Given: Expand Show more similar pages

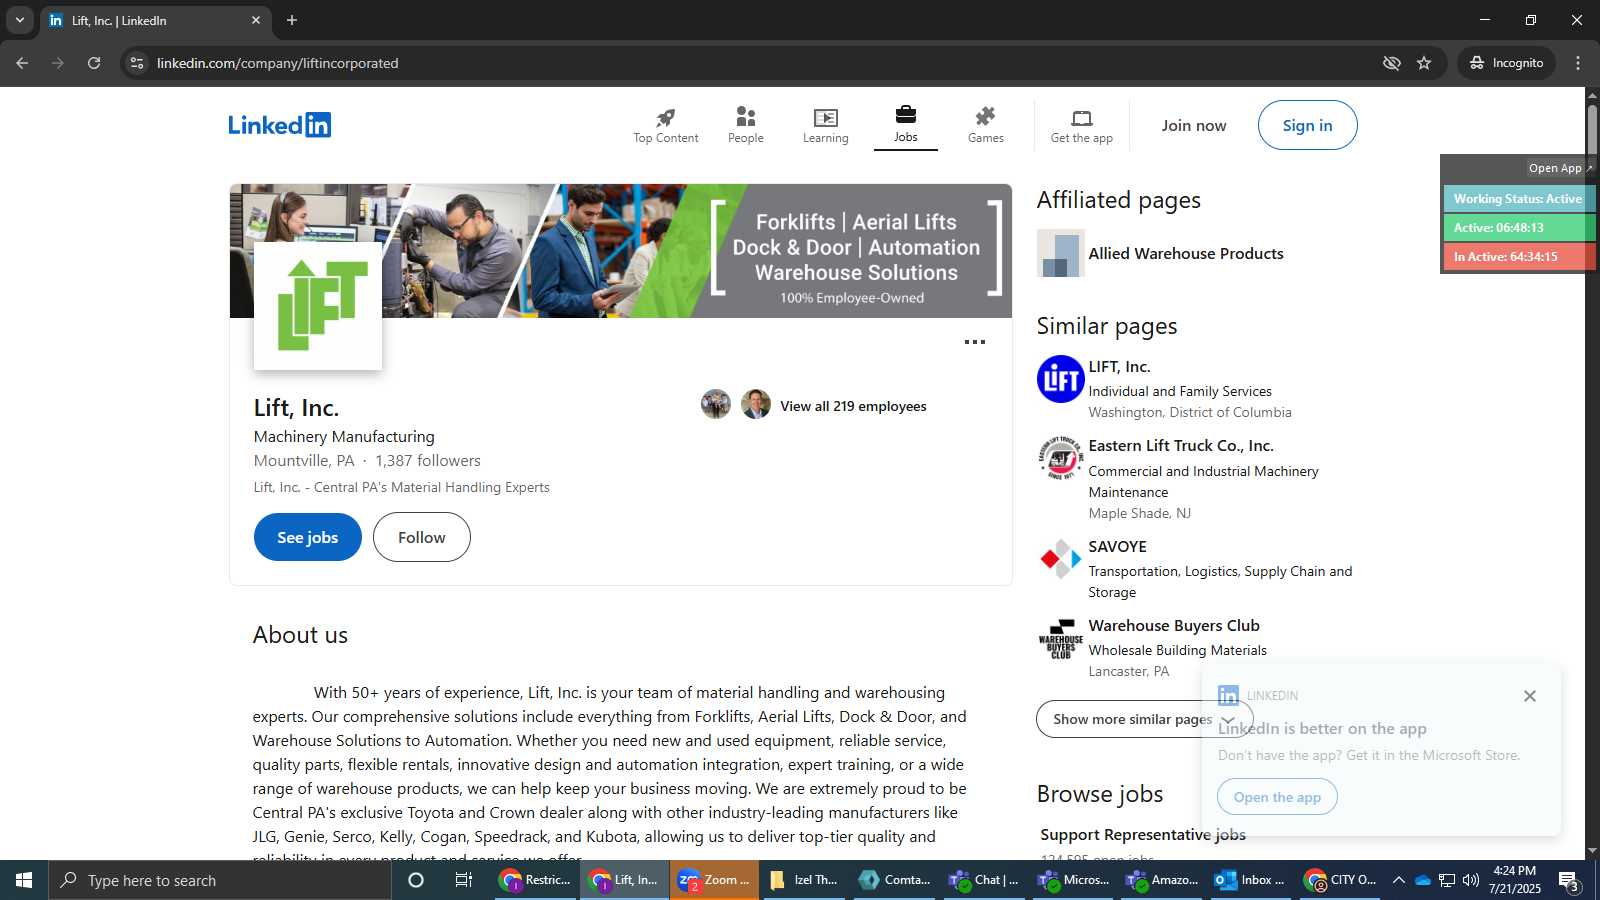Looking at the screenshot, I should 1144,719.
